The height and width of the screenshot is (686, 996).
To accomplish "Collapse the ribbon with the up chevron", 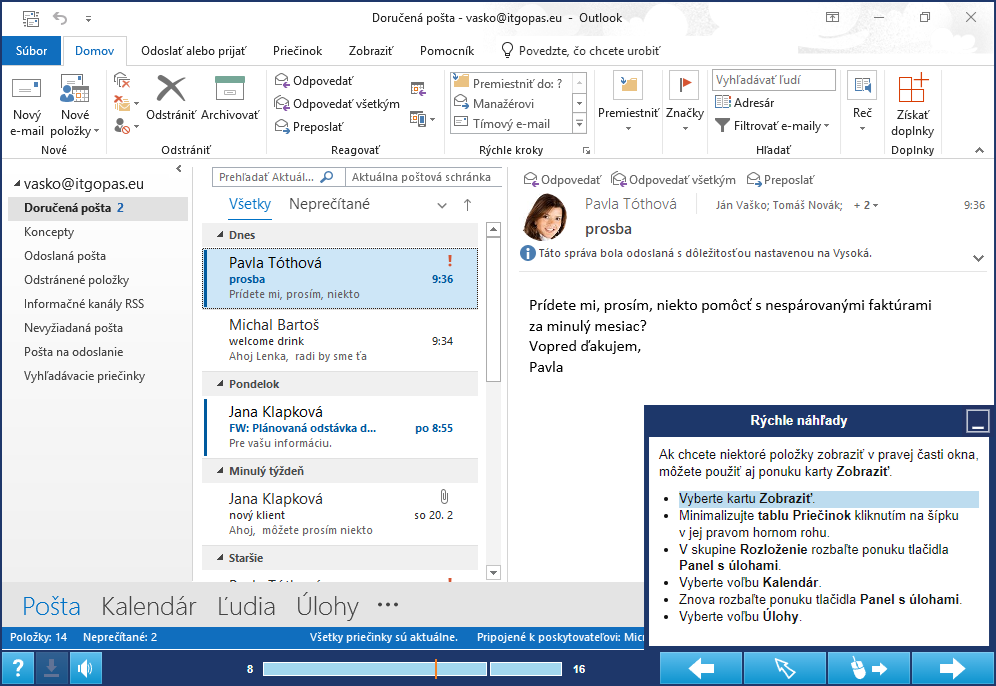I will pyautogui.click(x=979, y=151).
